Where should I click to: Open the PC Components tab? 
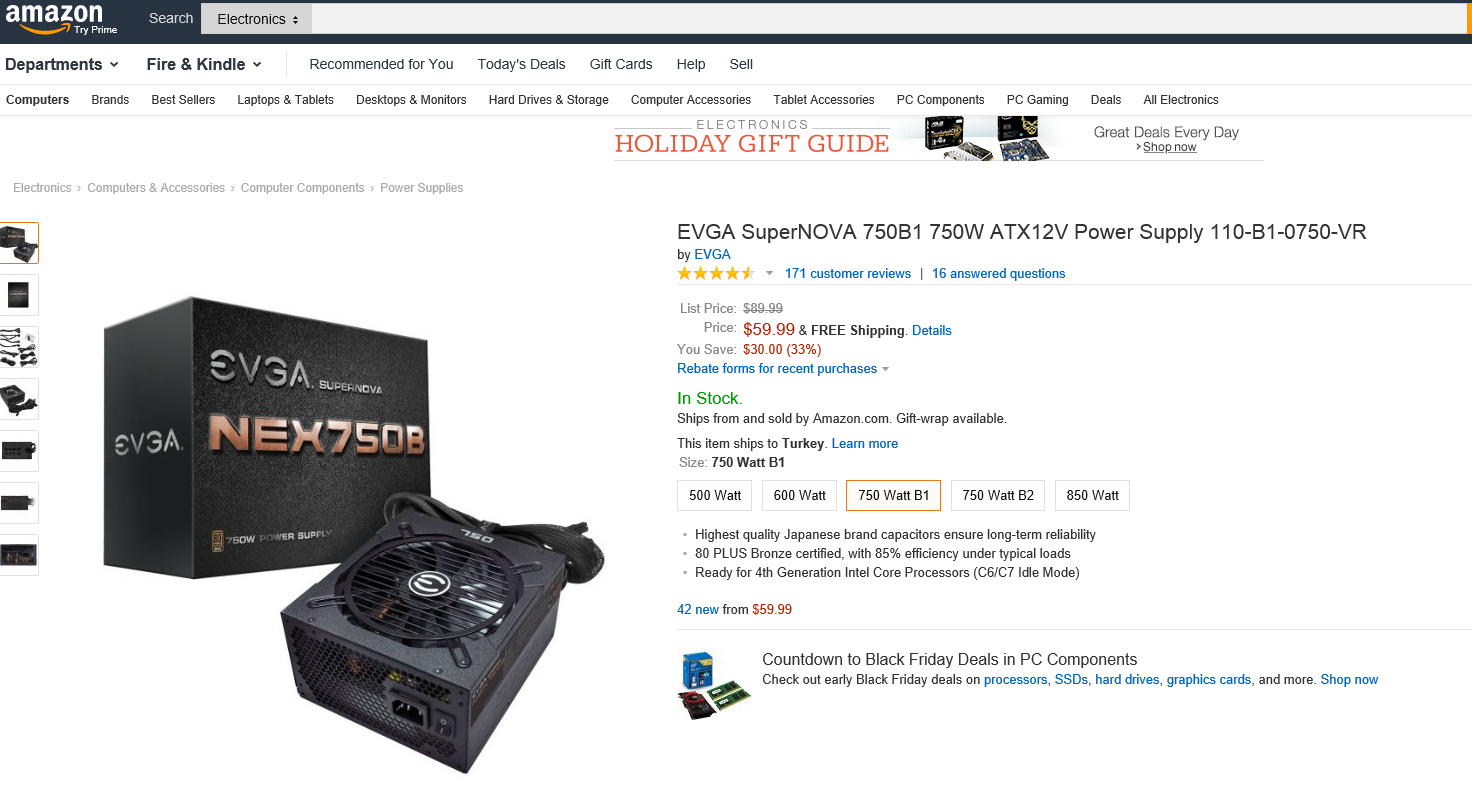(940, 100)
